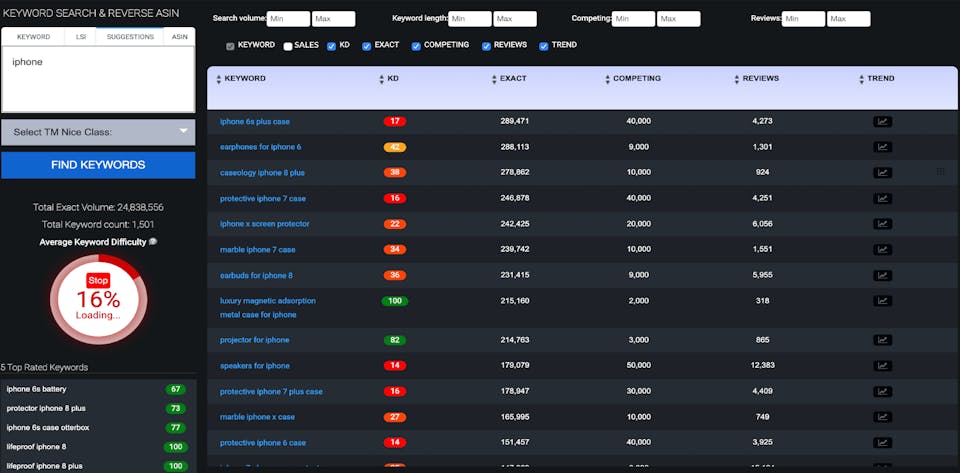The width and height of the screenshot is (960, 473).
Task: Click the Search volume Max field
Action: click(x=334, y=19)
